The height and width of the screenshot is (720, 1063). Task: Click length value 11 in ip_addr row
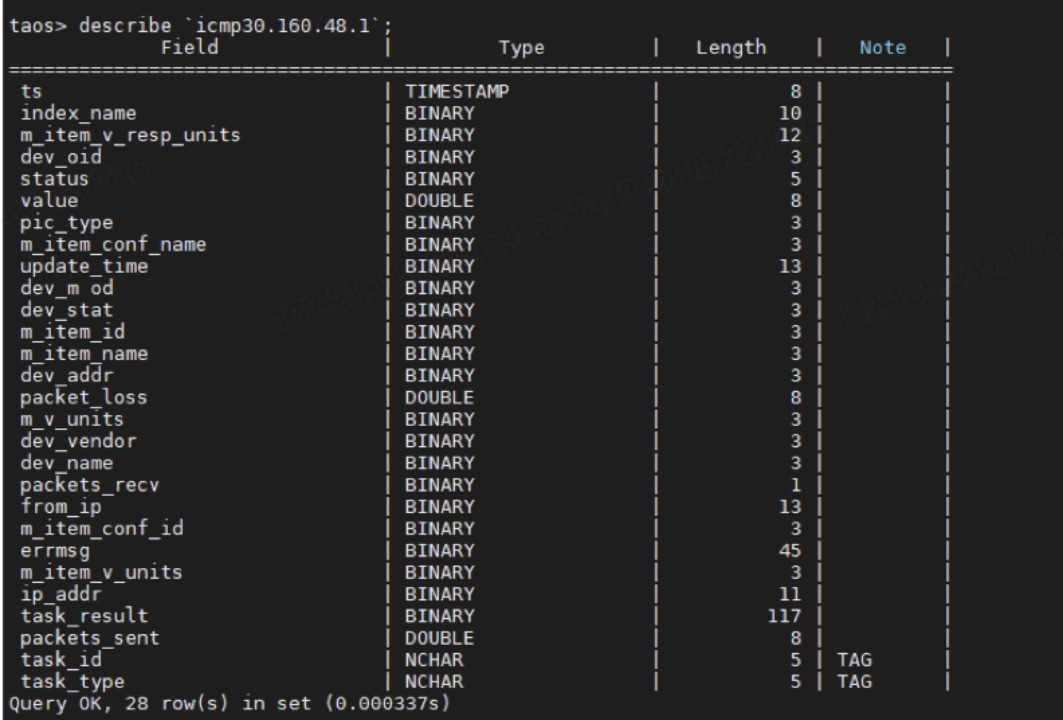click(x=790, y=595)
